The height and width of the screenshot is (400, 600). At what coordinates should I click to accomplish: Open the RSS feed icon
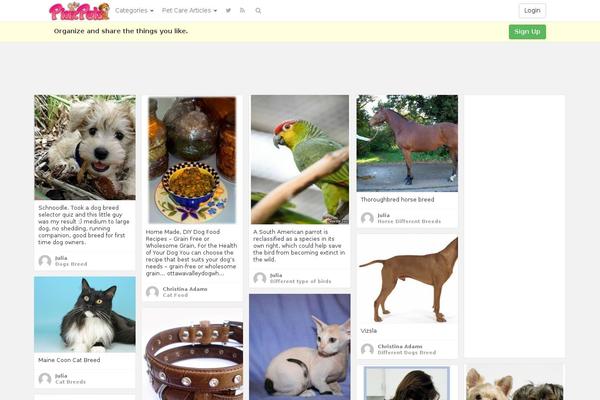pyautogui.click(x=242, y=11)
